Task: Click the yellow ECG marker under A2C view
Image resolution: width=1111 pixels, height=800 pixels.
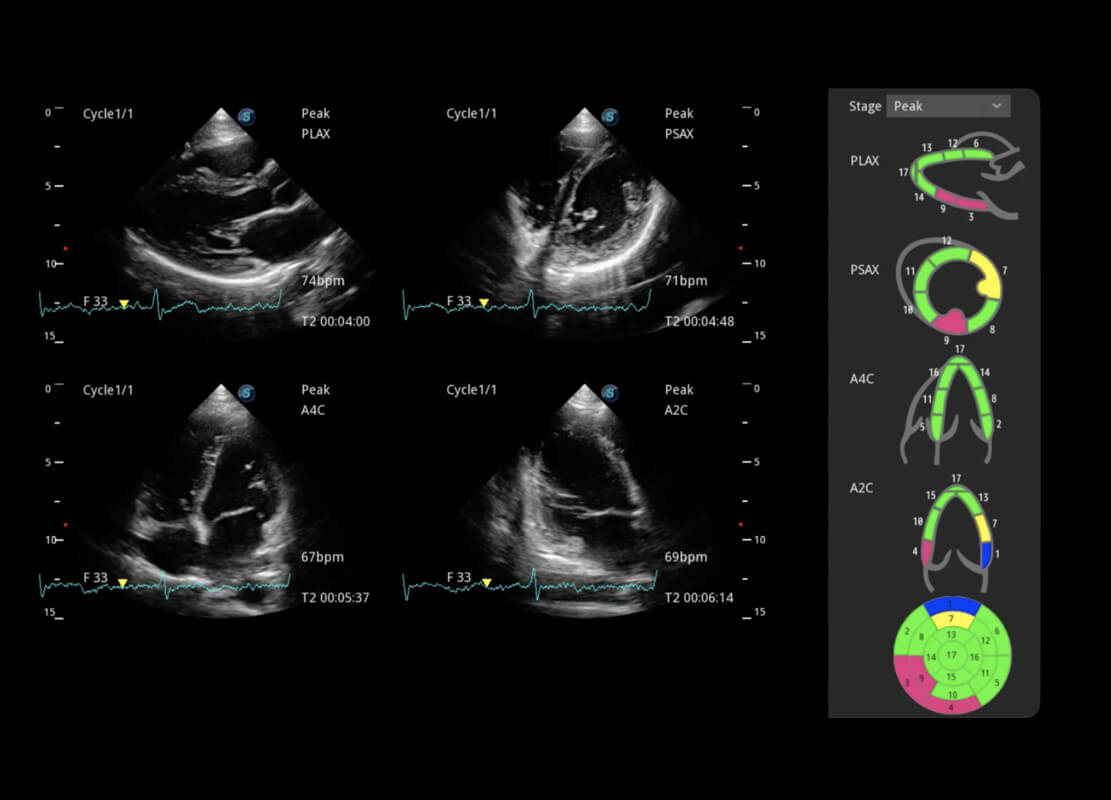Action: (487, 581)
